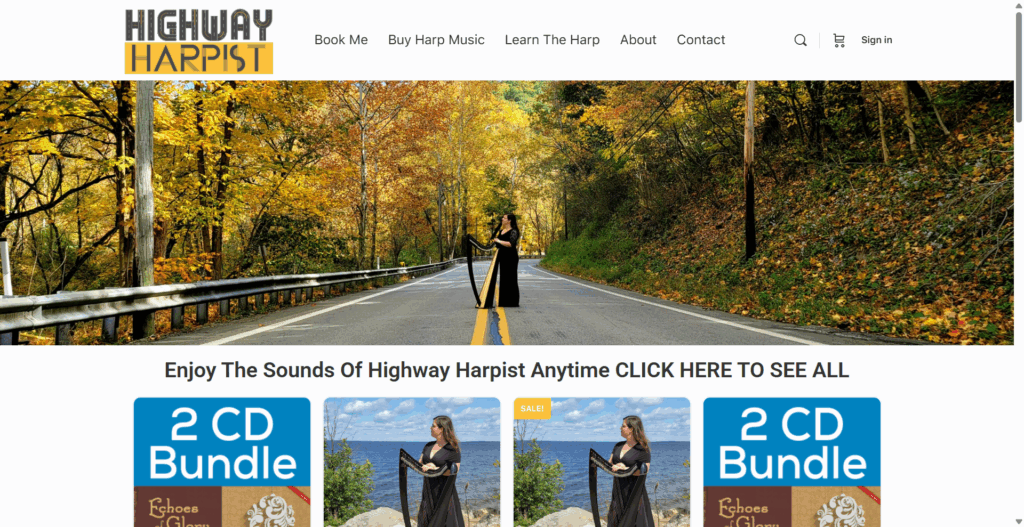Screen dimensions: 1024x527
Task: Open the Learn The Harp menu
Action: [552, 40]
